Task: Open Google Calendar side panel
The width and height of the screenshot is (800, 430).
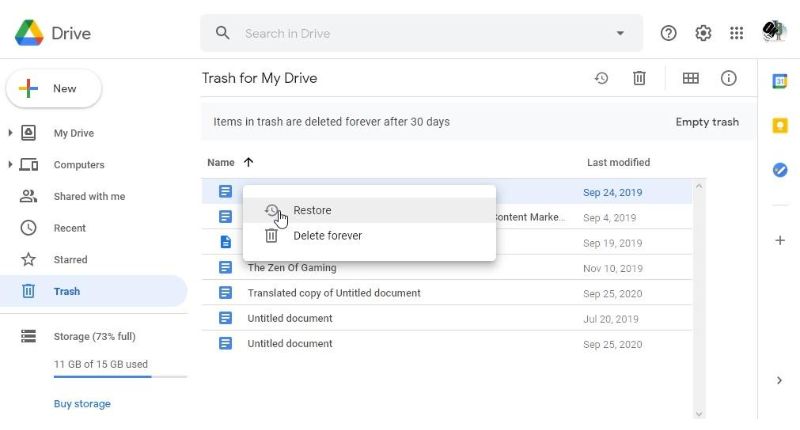Action: (780, 81)
